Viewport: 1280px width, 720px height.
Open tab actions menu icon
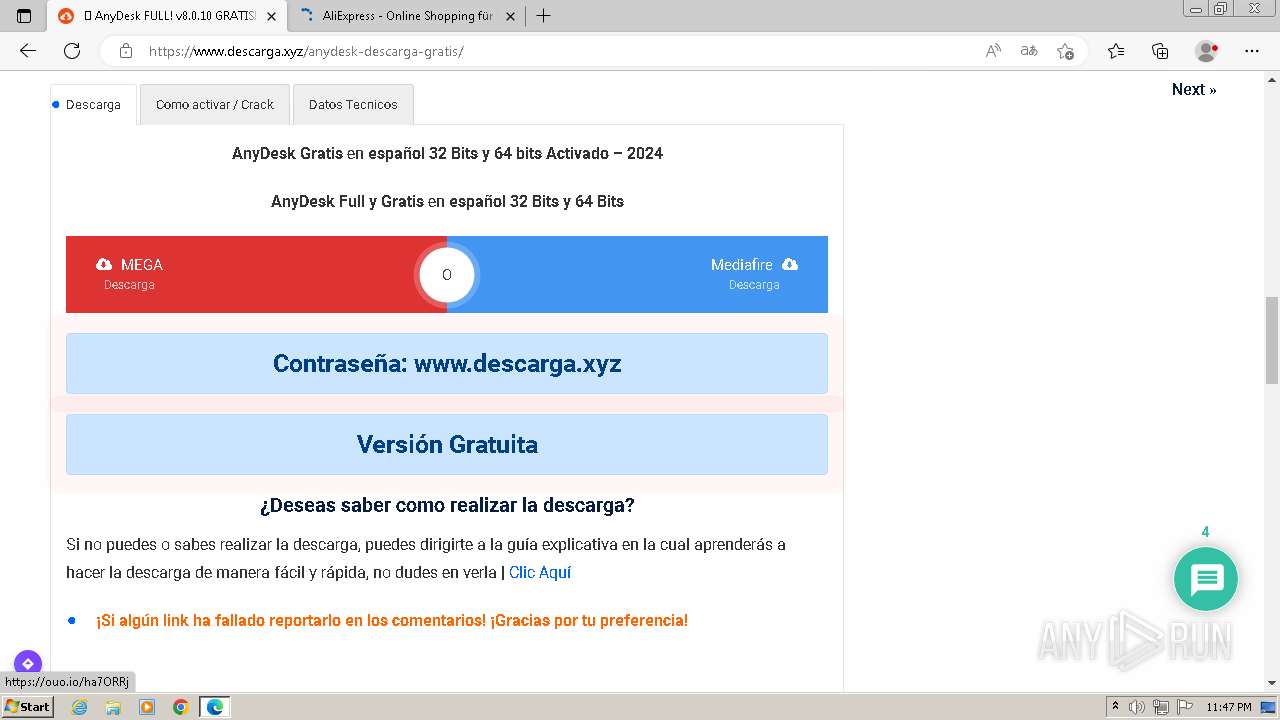[24, 16]
